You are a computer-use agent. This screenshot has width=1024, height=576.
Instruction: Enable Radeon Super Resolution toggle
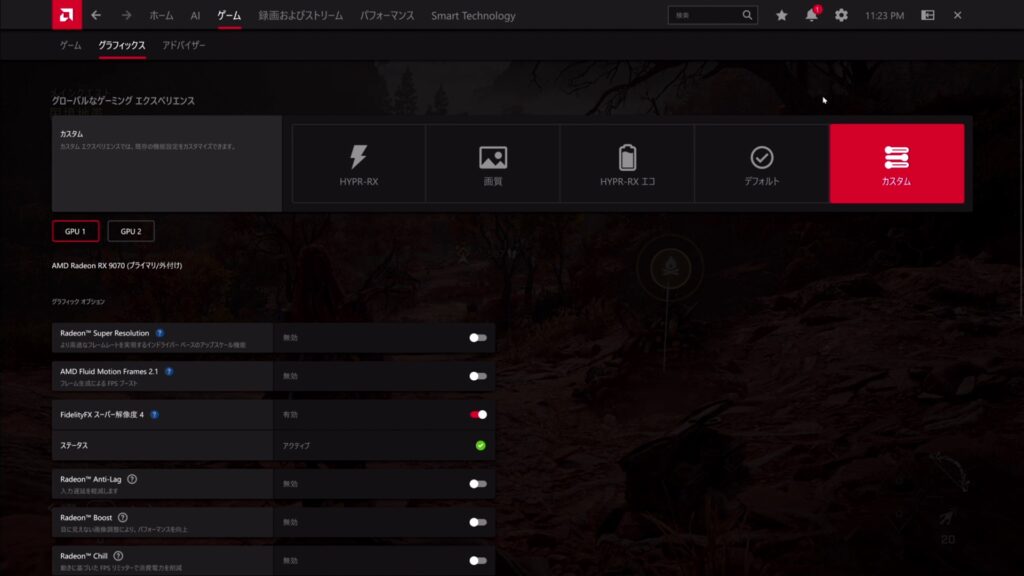click(x=478, y=338)
